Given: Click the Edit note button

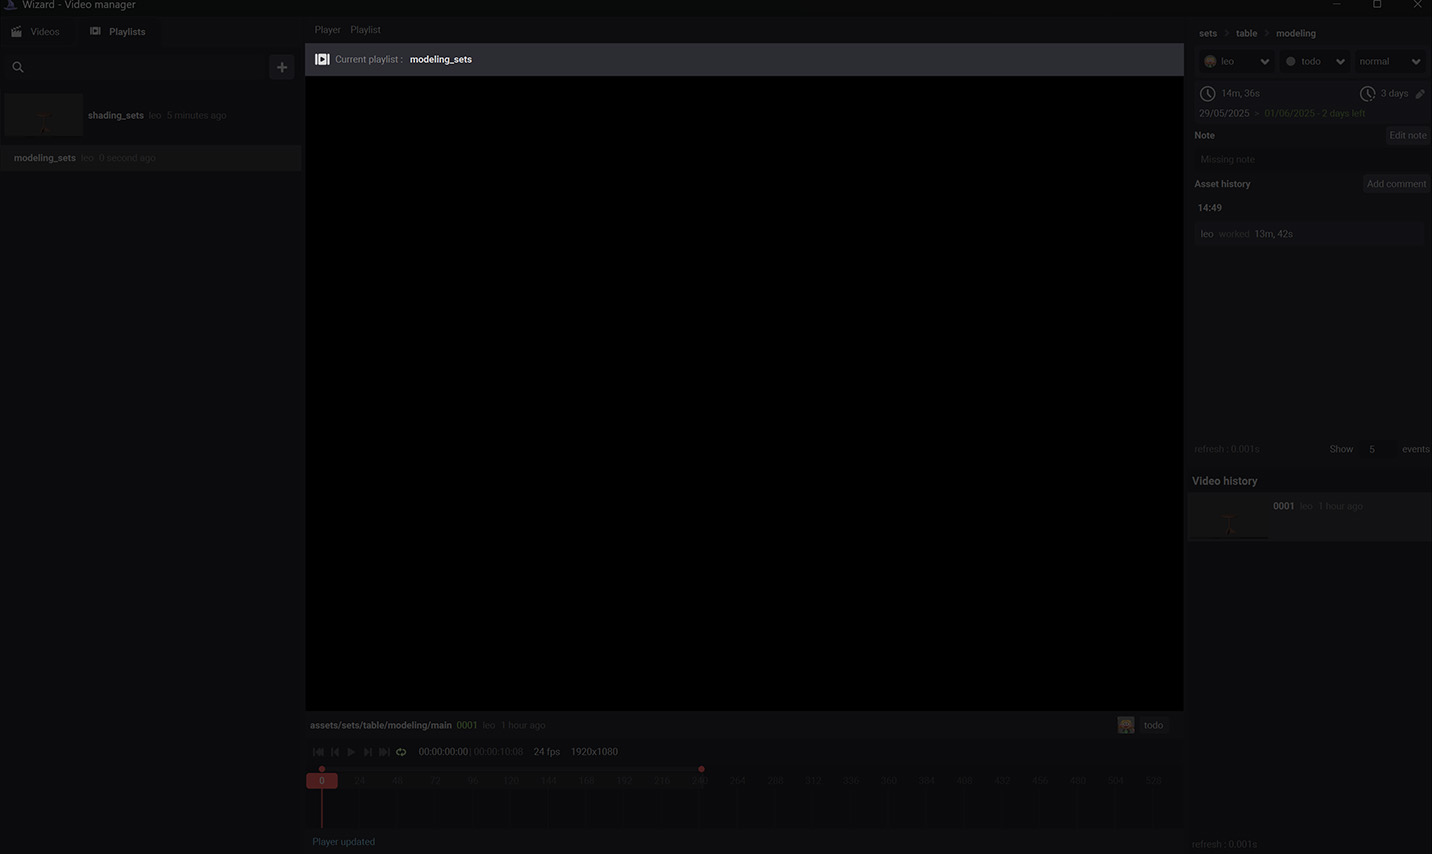Looking at the screenshot, I should pos(1407,136).
